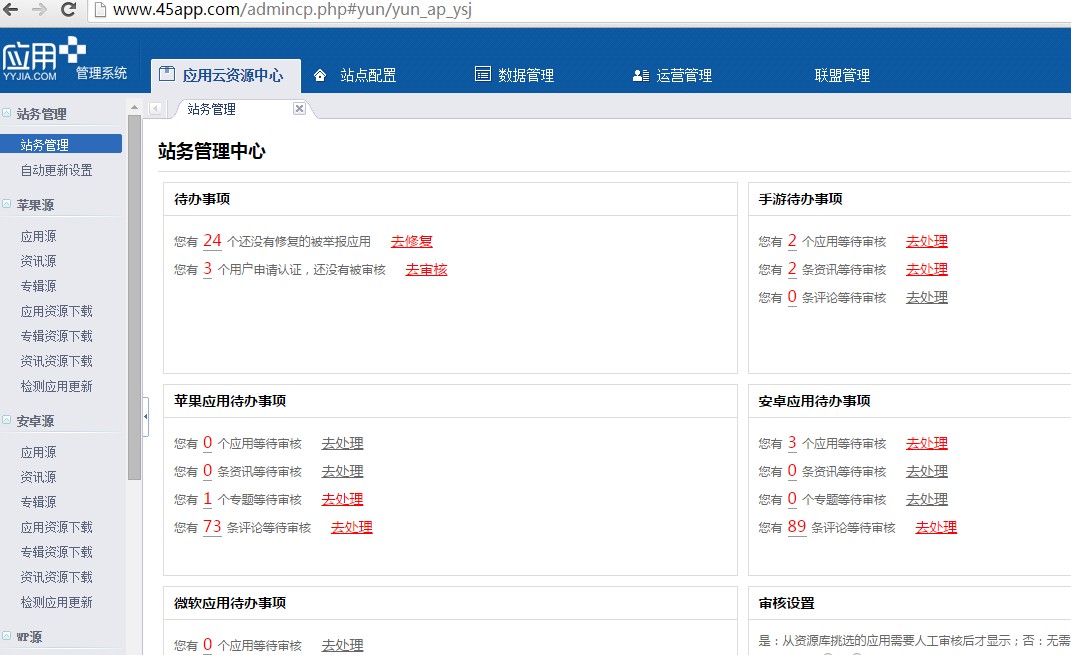Click 去处理 for 安卓 资讯 awaiting review
The height and width of the screenshot is (655, 1071).
(927, 471)
